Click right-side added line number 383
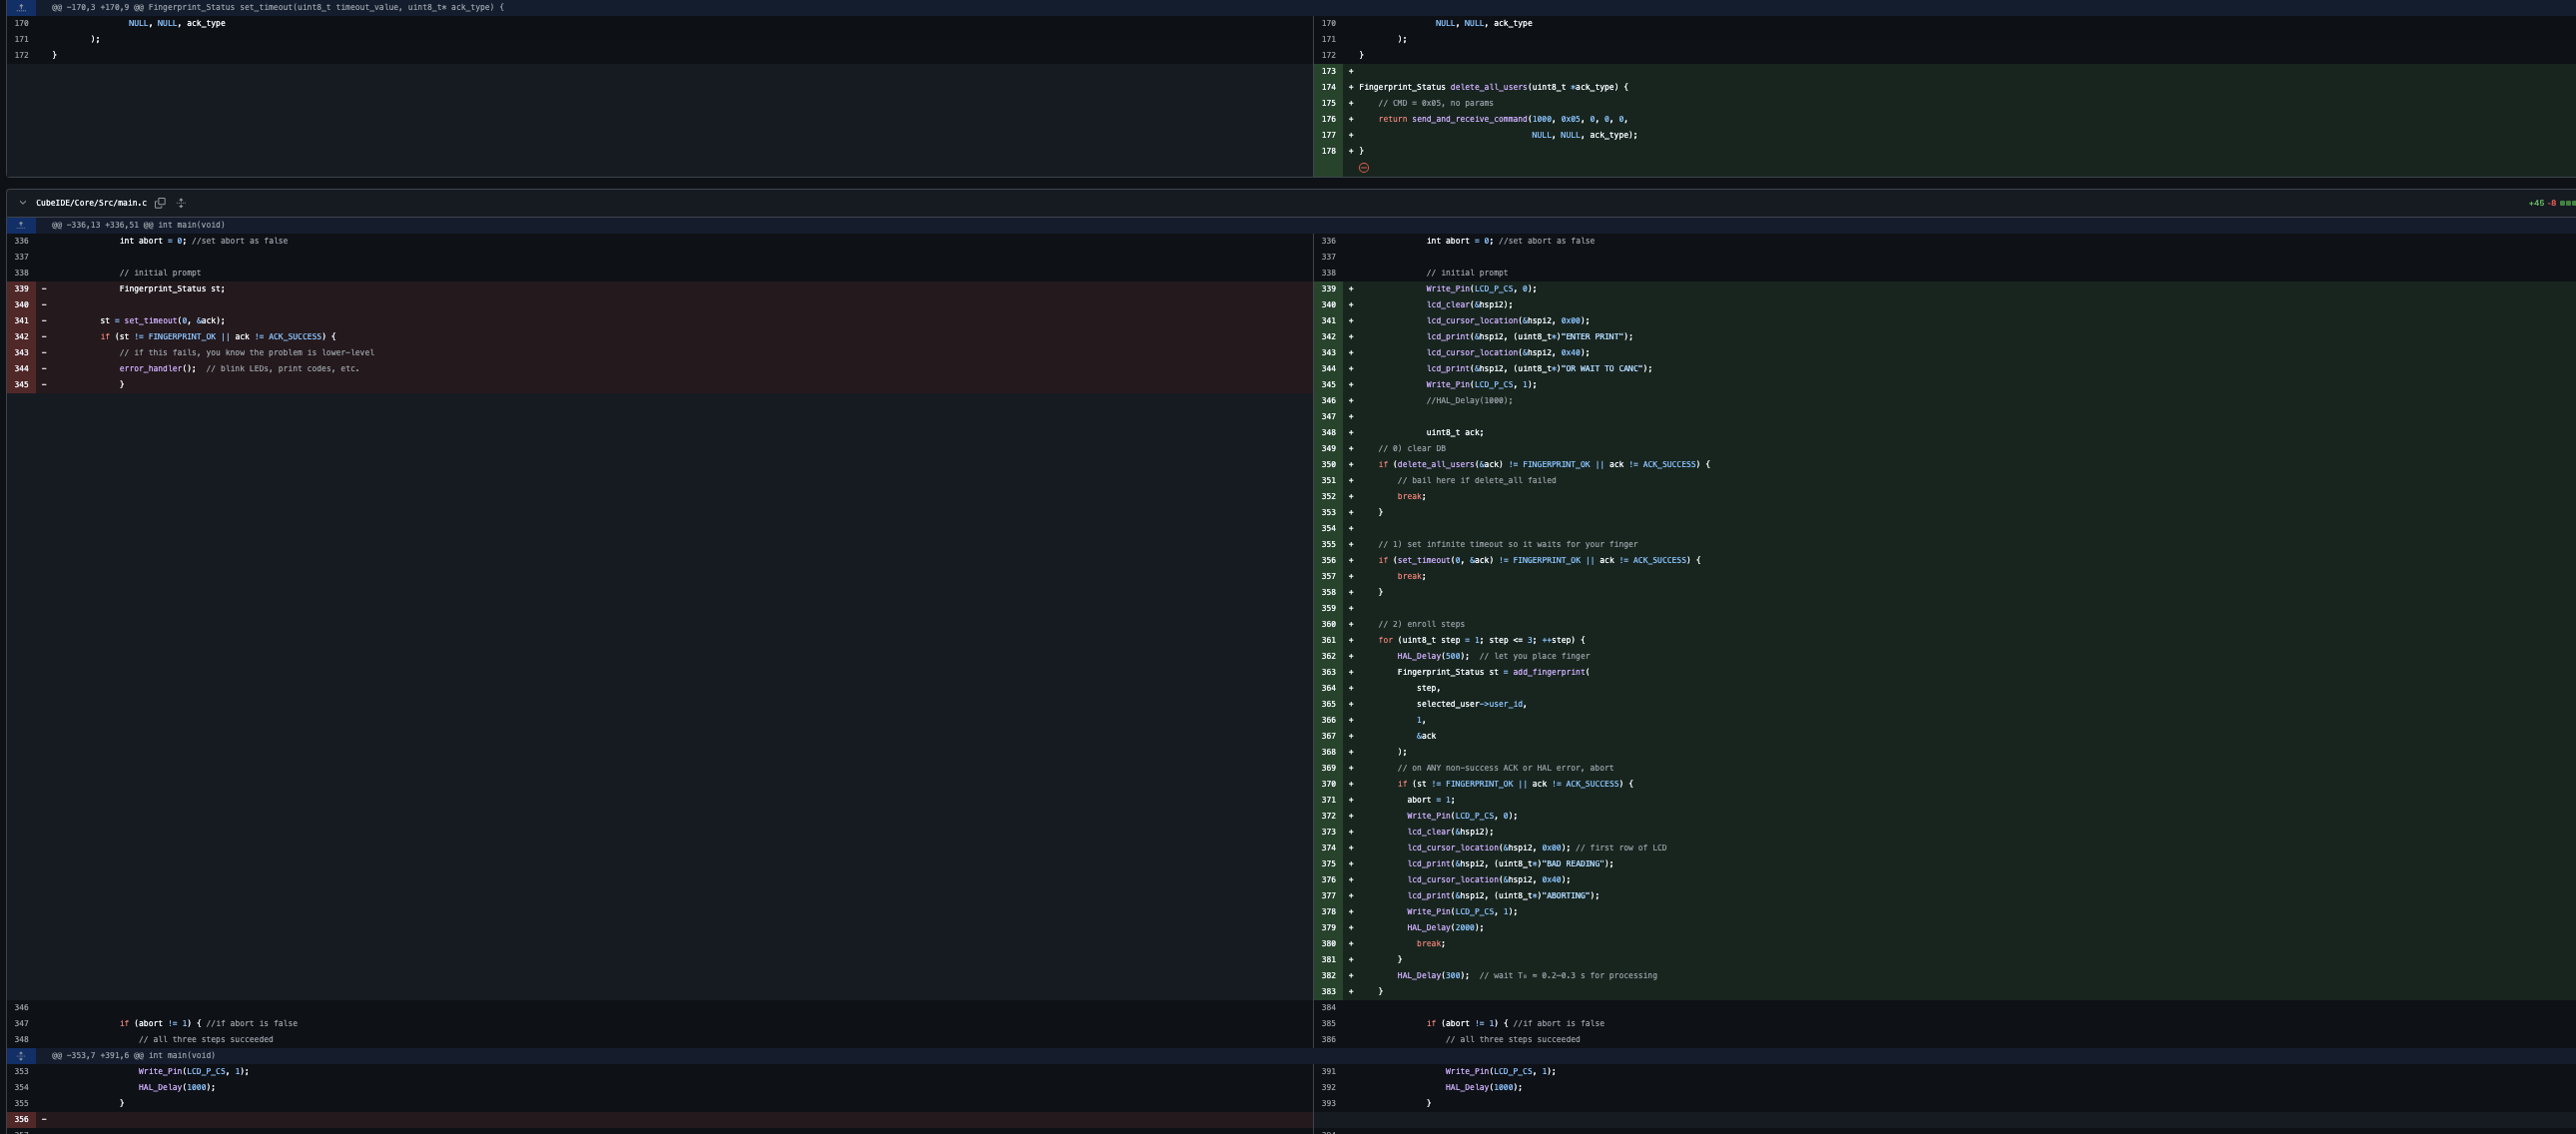The height and width of the screenshot is (1134, 2576). (x=1328, y=991)
